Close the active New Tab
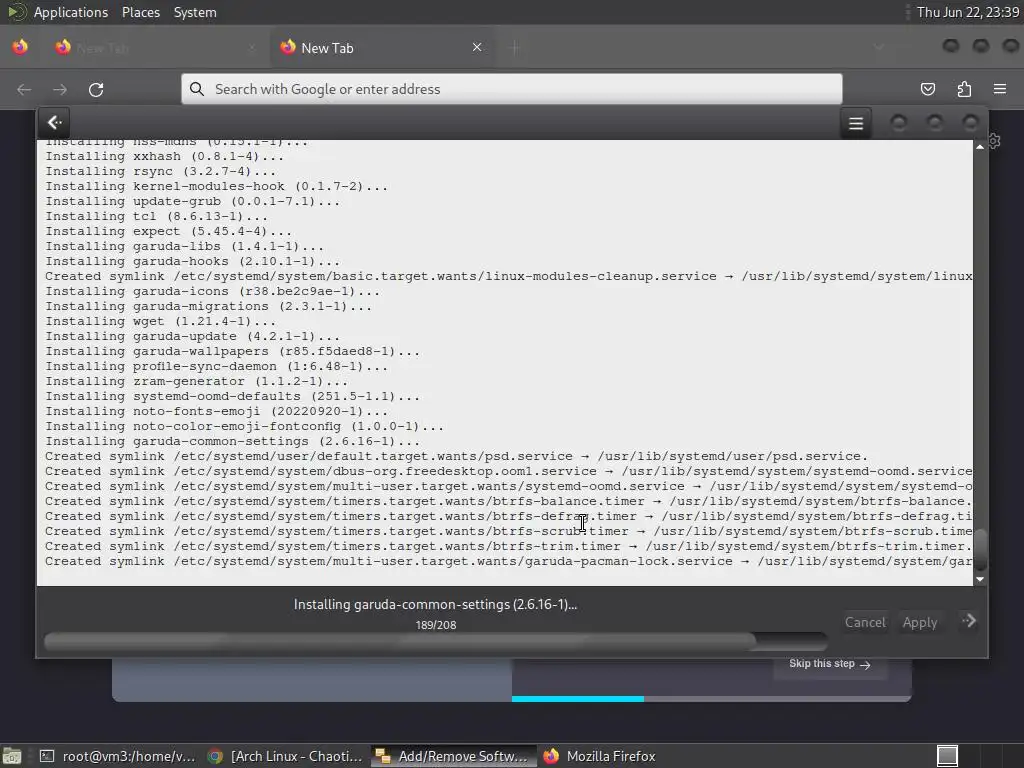1024x768 pixels. click(x=477, y=47)
